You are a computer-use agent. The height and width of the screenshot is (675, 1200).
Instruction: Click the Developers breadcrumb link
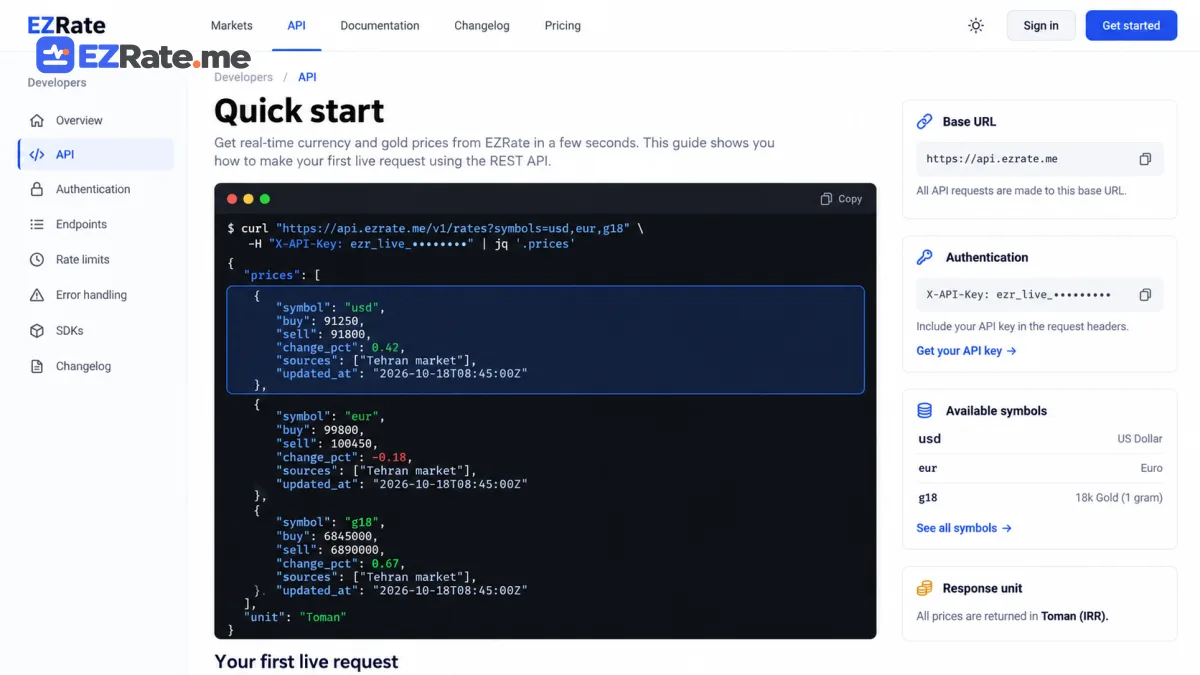coord(244,77)
